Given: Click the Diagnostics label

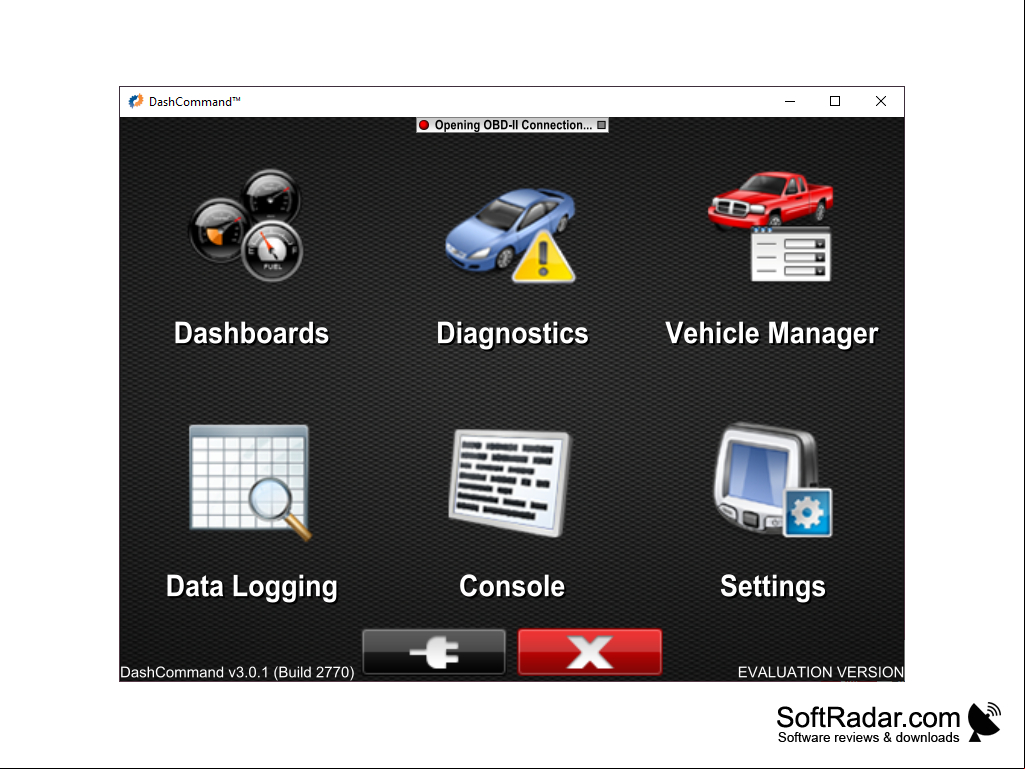Looking at the screenshot, I should 512,333.
